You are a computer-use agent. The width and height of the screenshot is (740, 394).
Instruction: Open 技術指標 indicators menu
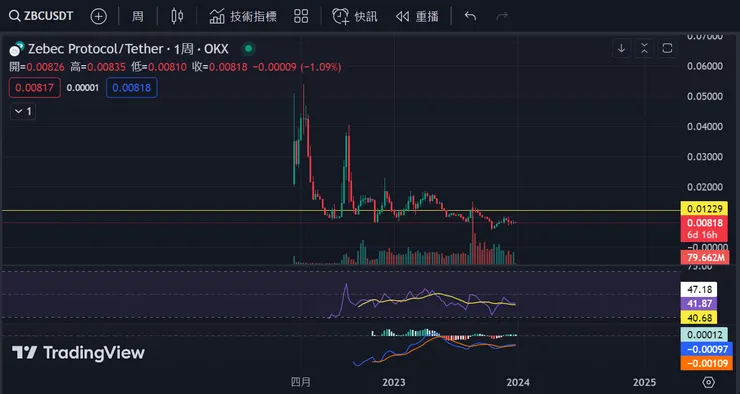click(x=243, y=17)
